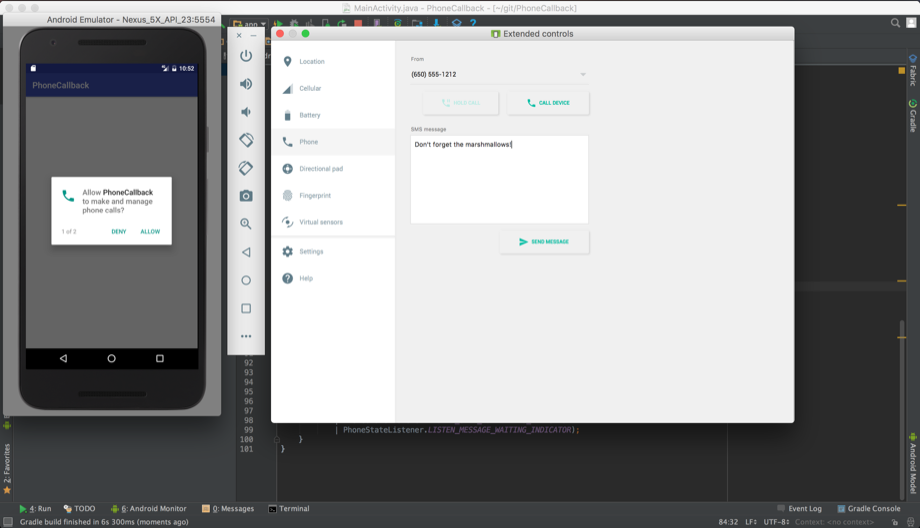Select the Phone section in Extended controls
This screenshot has height=528, width=920.
pyautogui.click(x=333, y=142)
